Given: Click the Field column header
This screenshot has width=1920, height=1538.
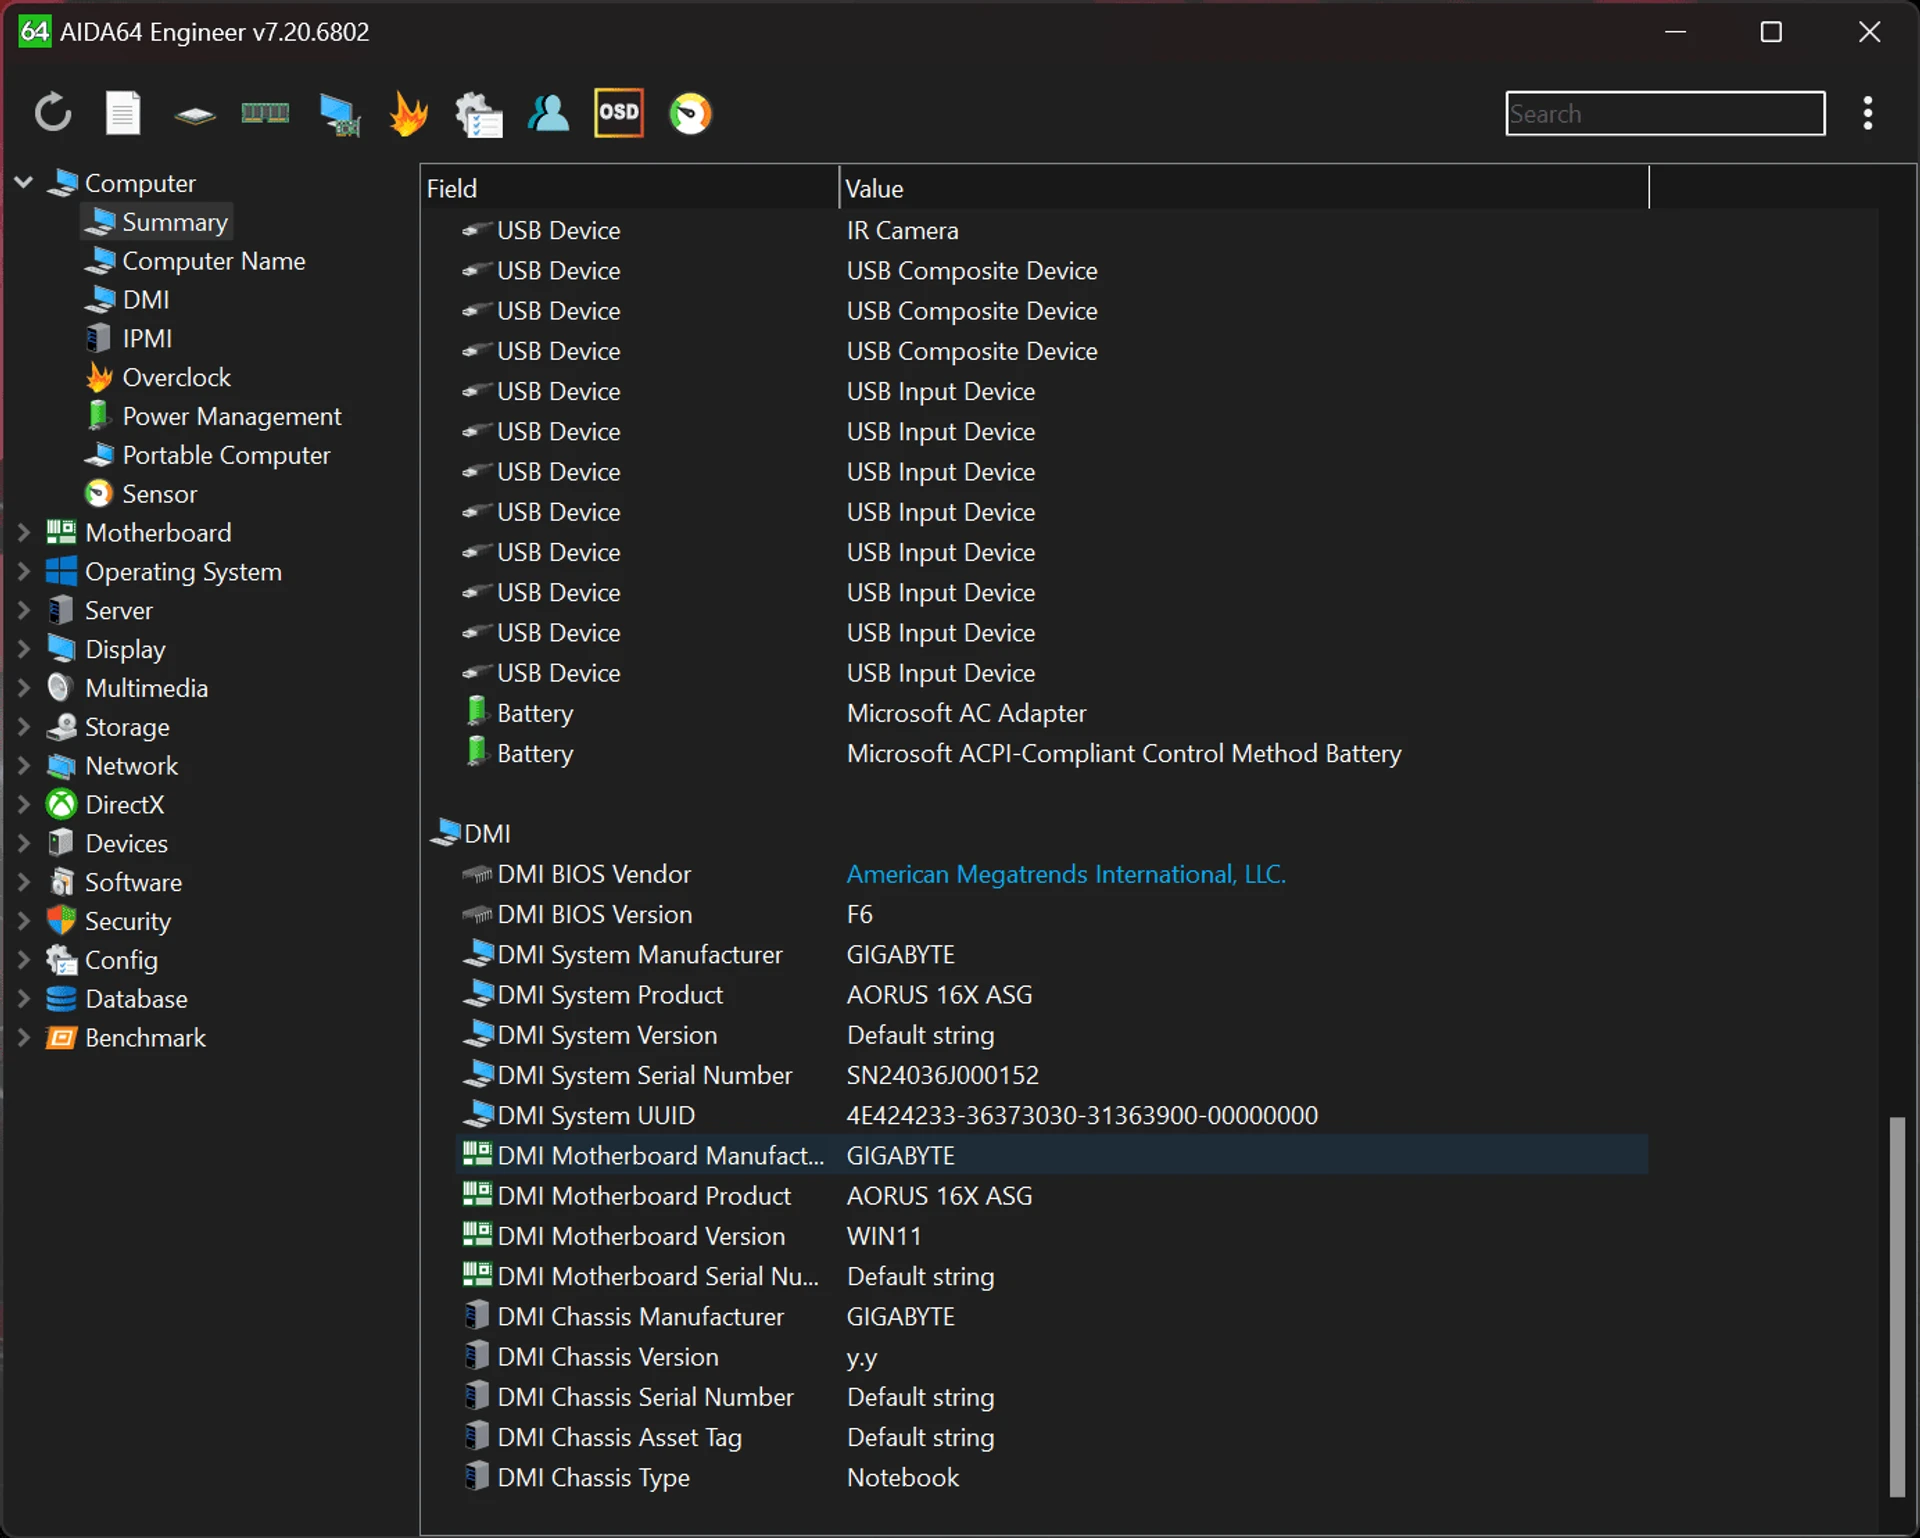Looking at the screenshot, I should point(629,188).
